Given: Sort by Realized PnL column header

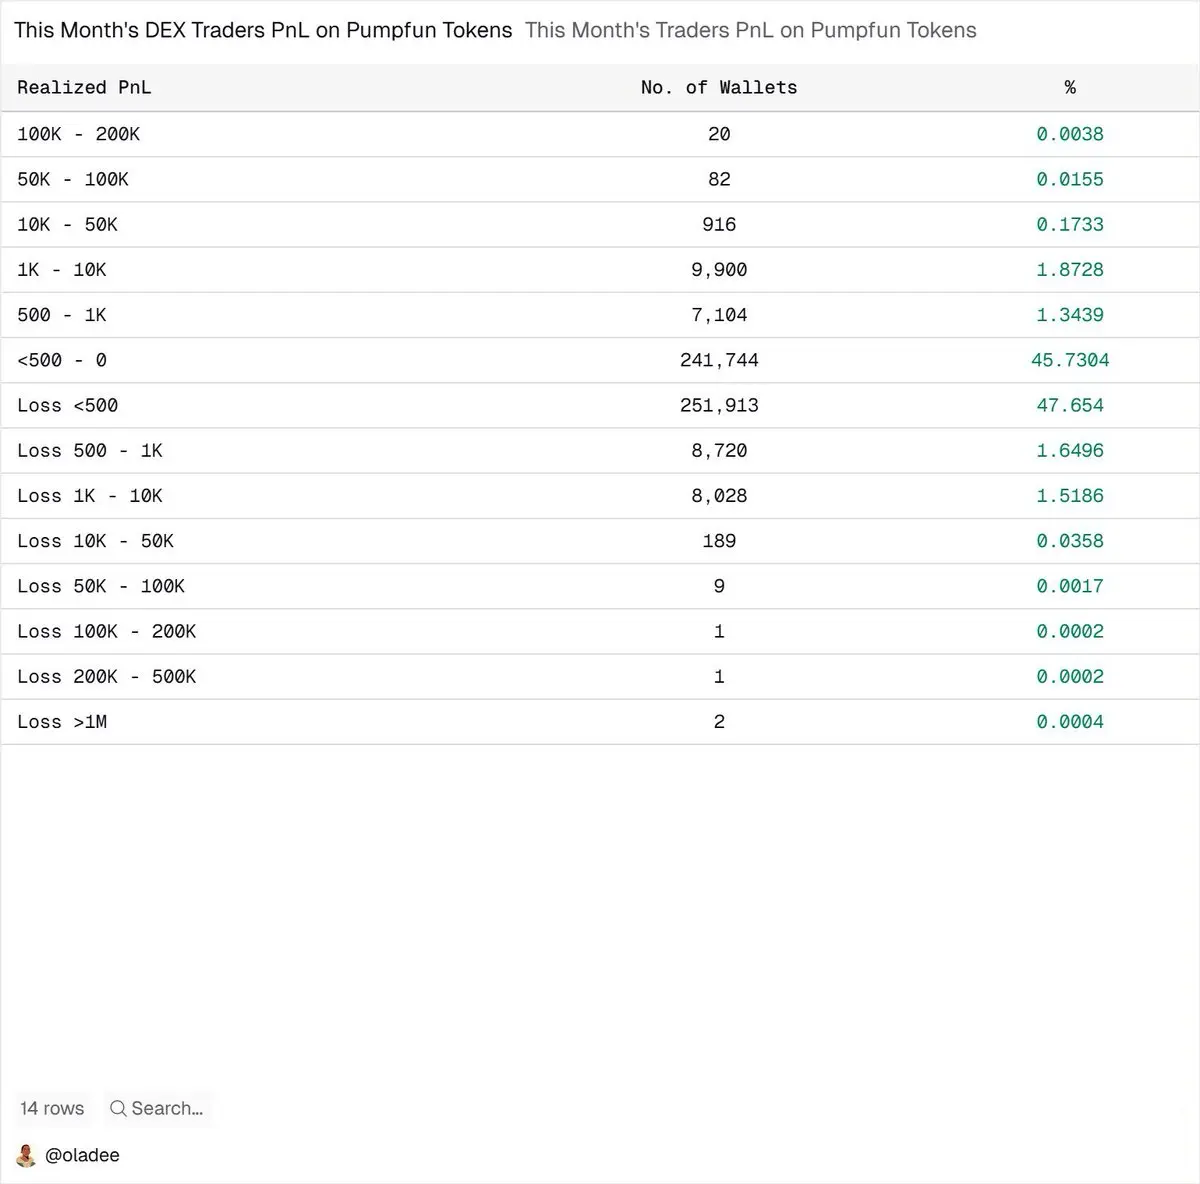Looking at the screenshot, I should tap(84, 88).
